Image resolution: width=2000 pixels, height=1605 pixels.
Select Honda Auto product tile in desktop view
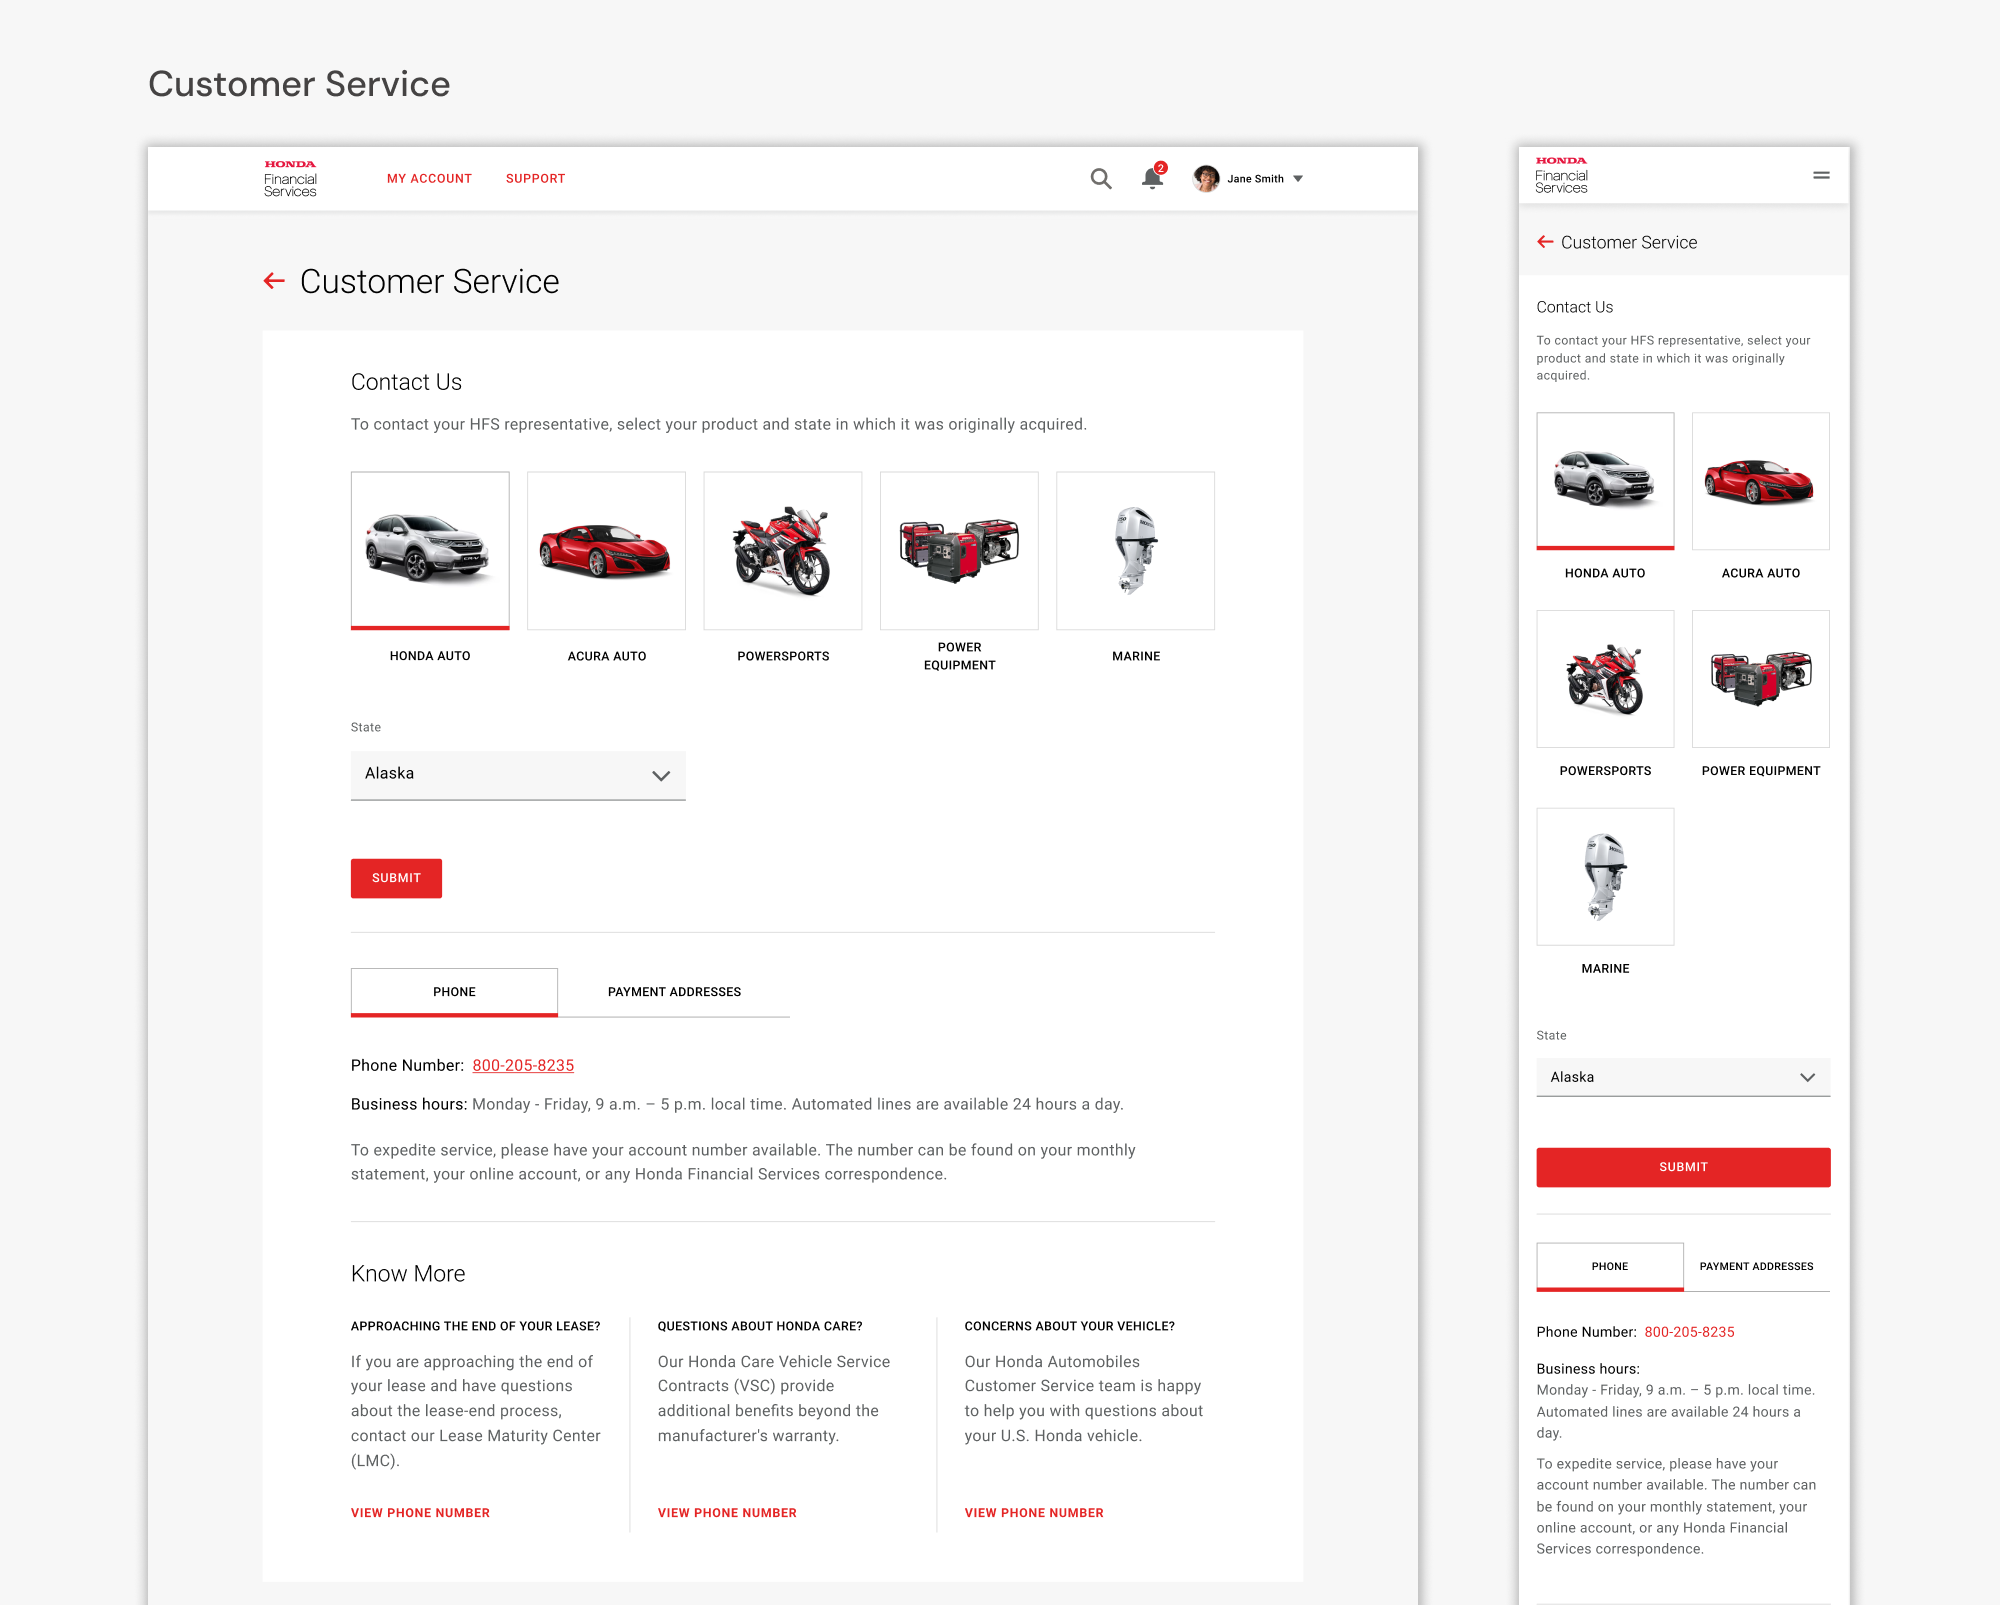tap(430, 550)
